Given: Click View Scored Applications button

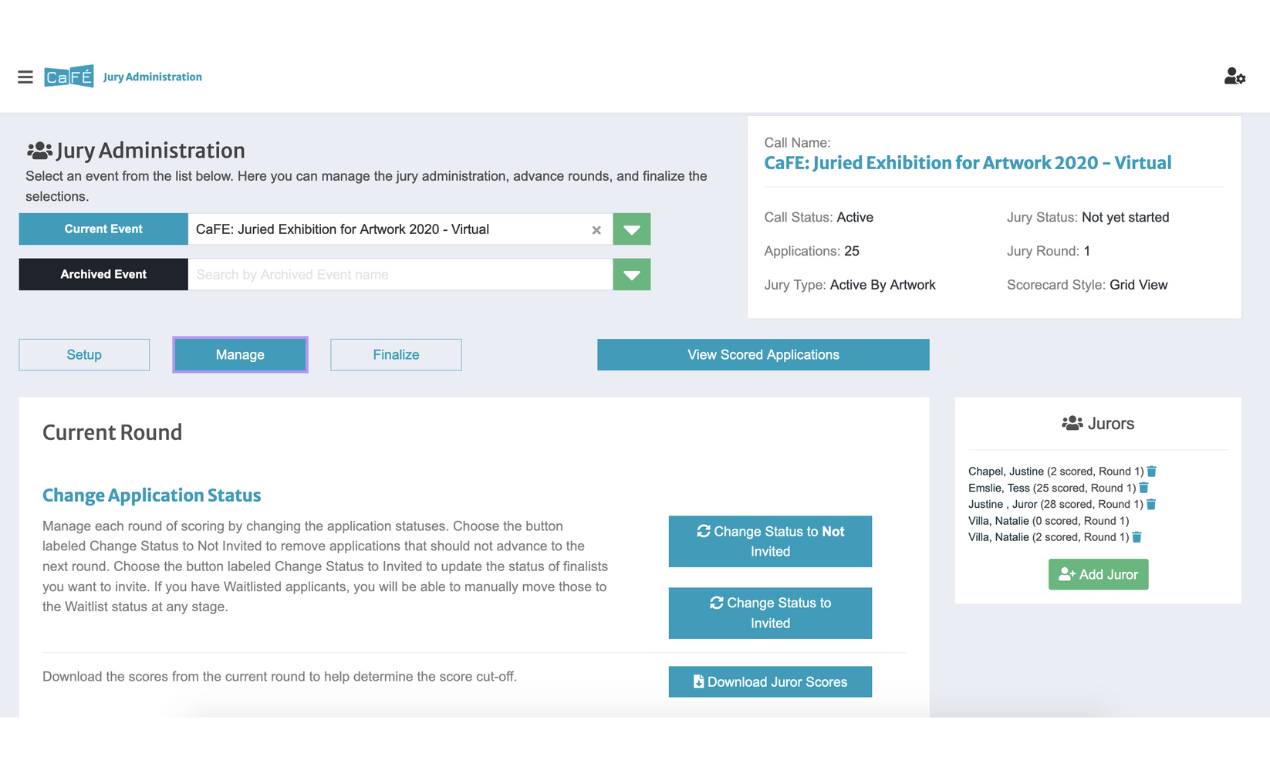Looking at the screenshot, I should coord(763,355).
